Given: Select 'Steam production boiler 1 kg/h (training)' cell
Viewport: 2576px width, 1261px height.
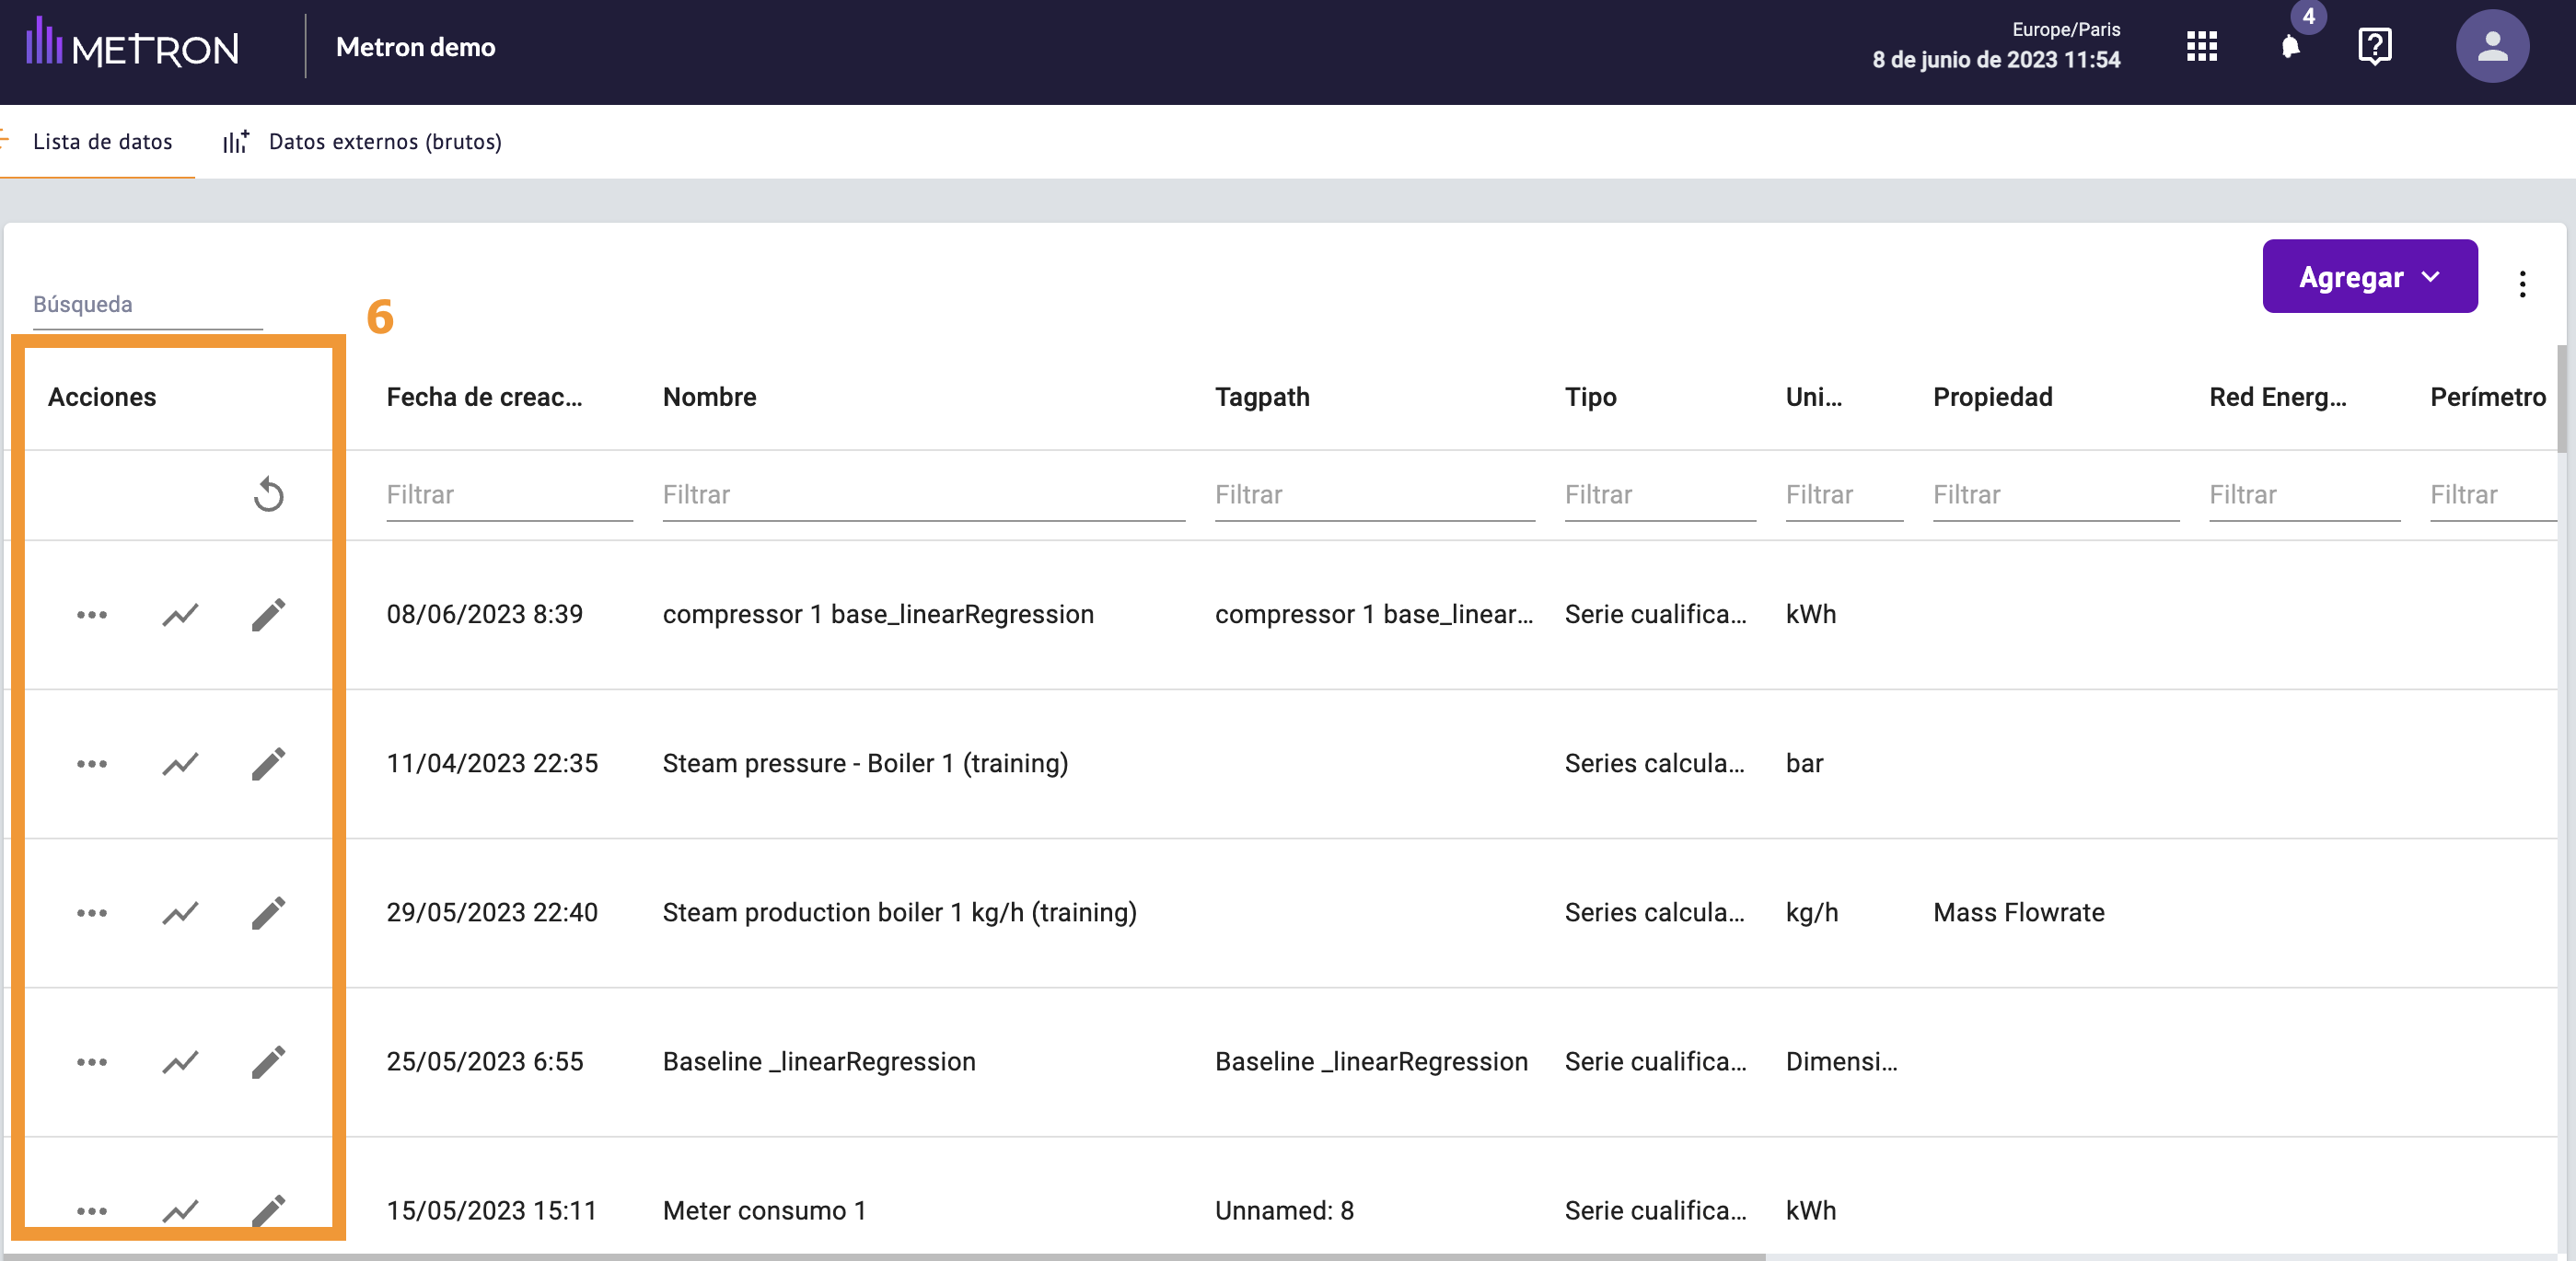Looking at the screenshot, I should click(x=899, y=913).
